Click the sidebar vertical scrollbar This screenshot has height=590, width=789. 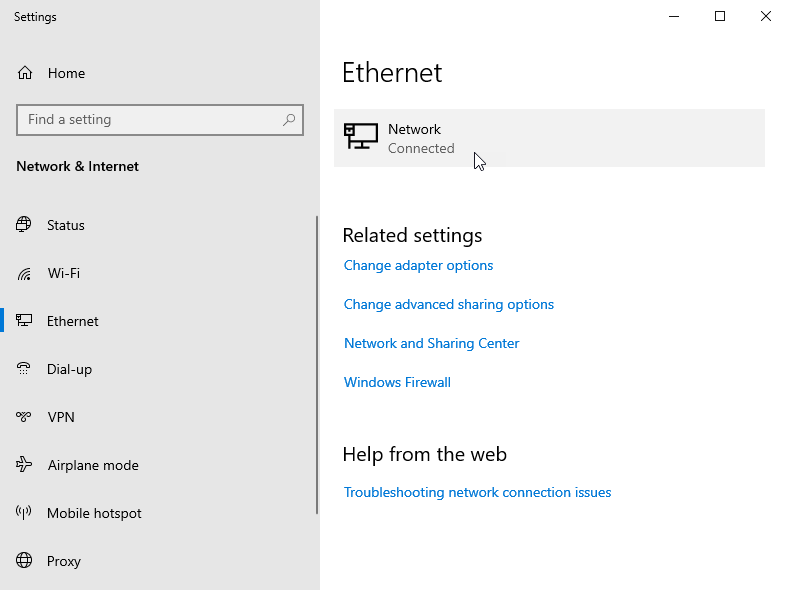point(317,365)
